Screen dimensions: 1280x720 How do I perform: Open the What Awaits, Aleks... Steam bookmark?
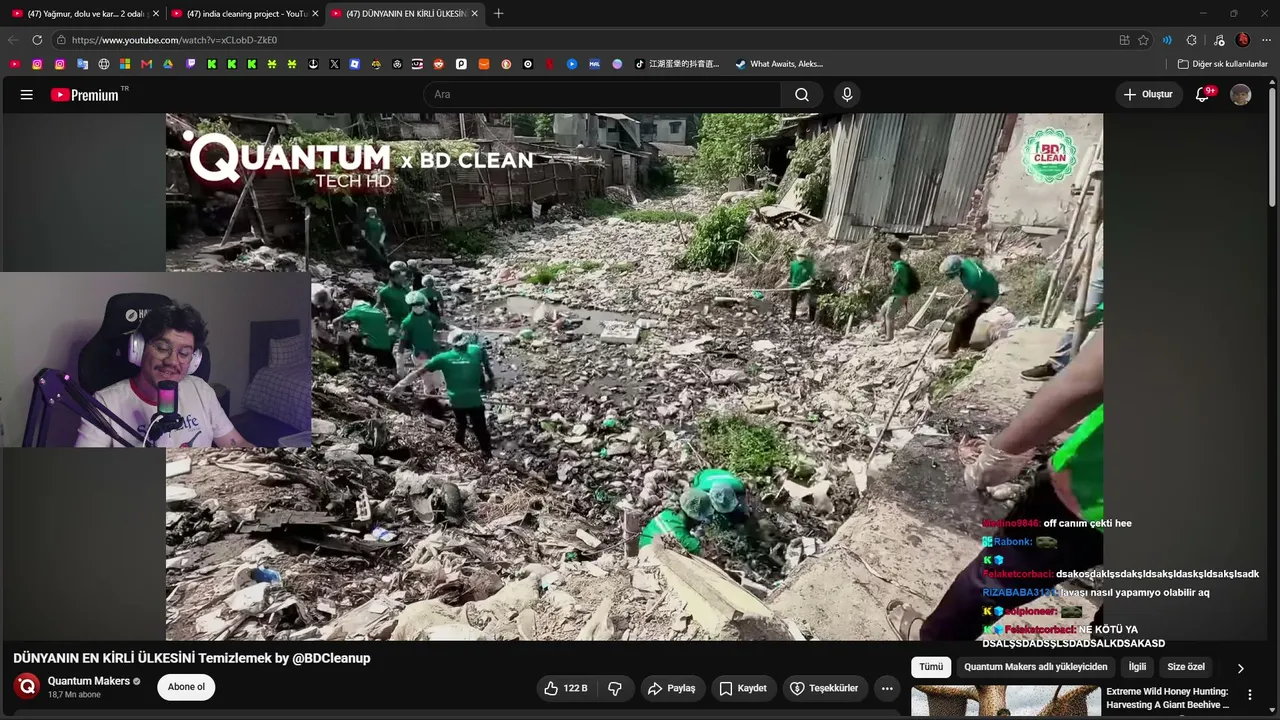click(x=779, y=64)
